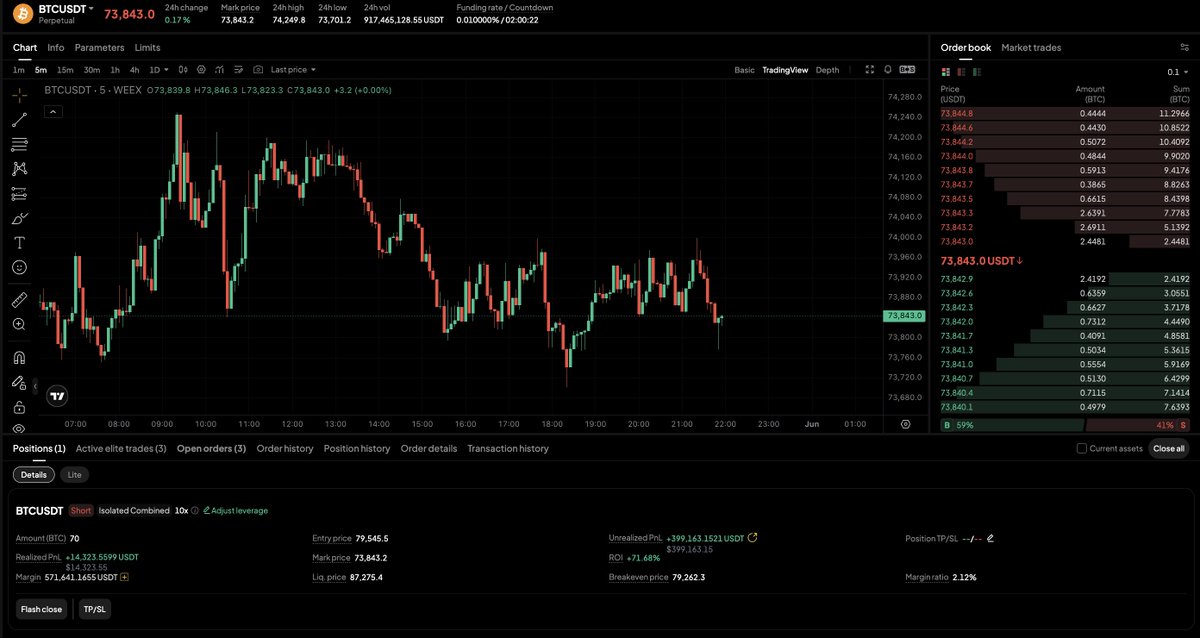Open the forecasting and measurement tools

tap(19, 193)
